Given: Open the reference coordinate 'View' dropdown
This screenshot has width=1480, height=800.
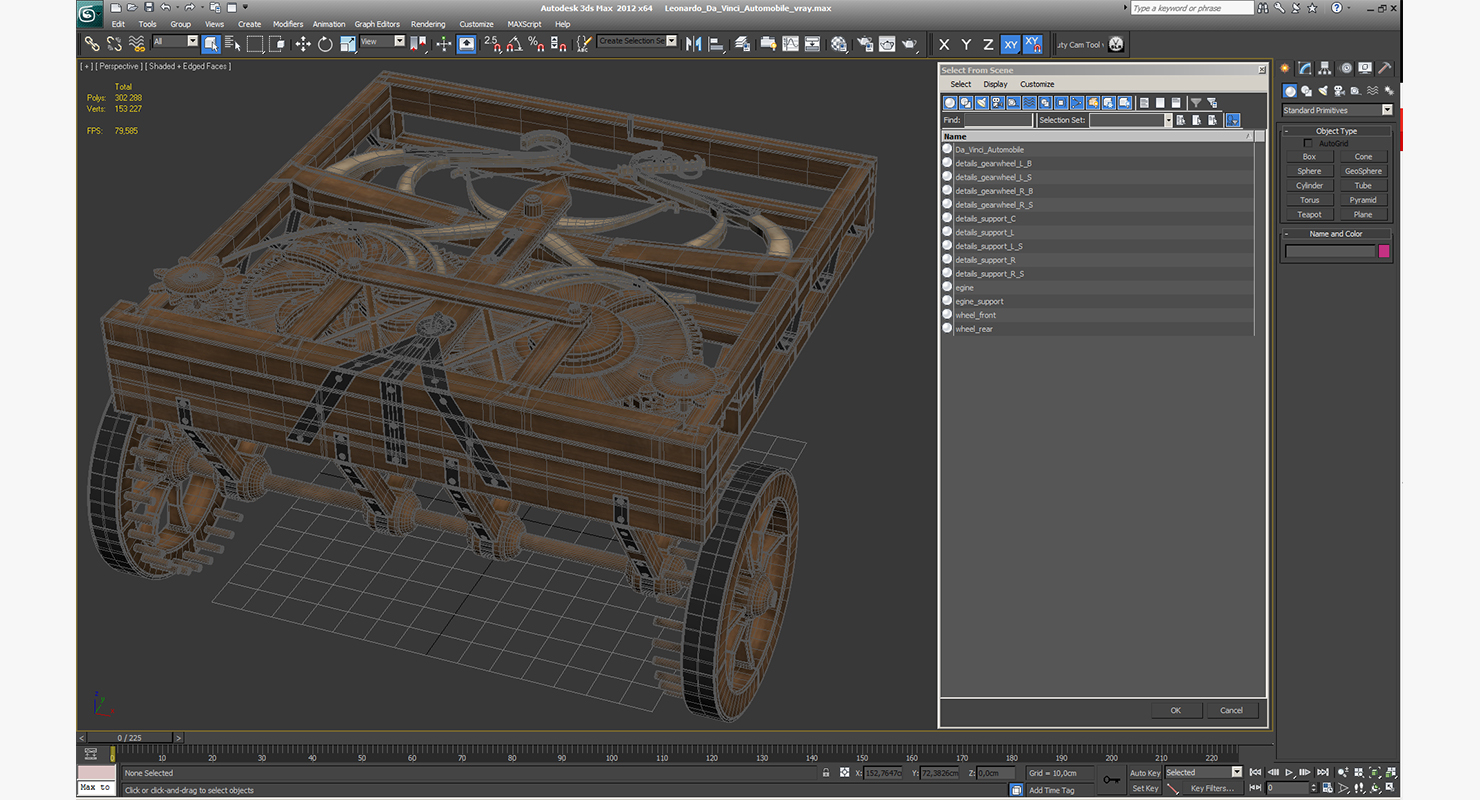Looking at the screenshot, I should click(x=383, y=42).
